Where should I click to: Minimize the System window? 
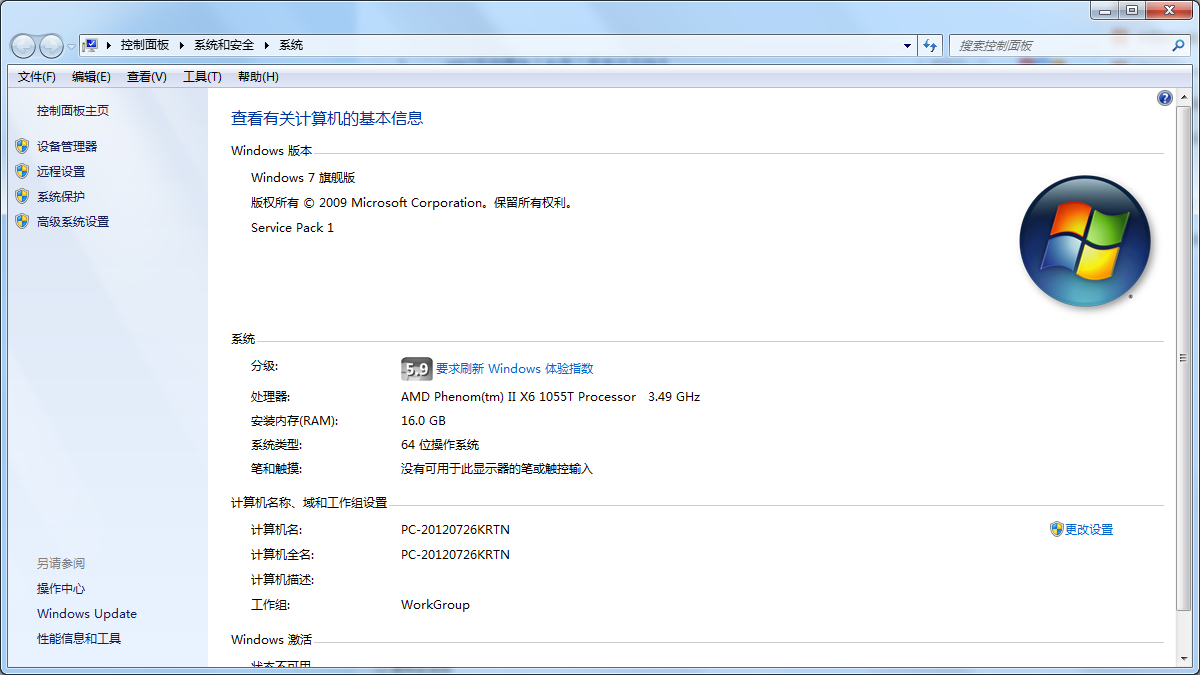tap(1104, 10)
